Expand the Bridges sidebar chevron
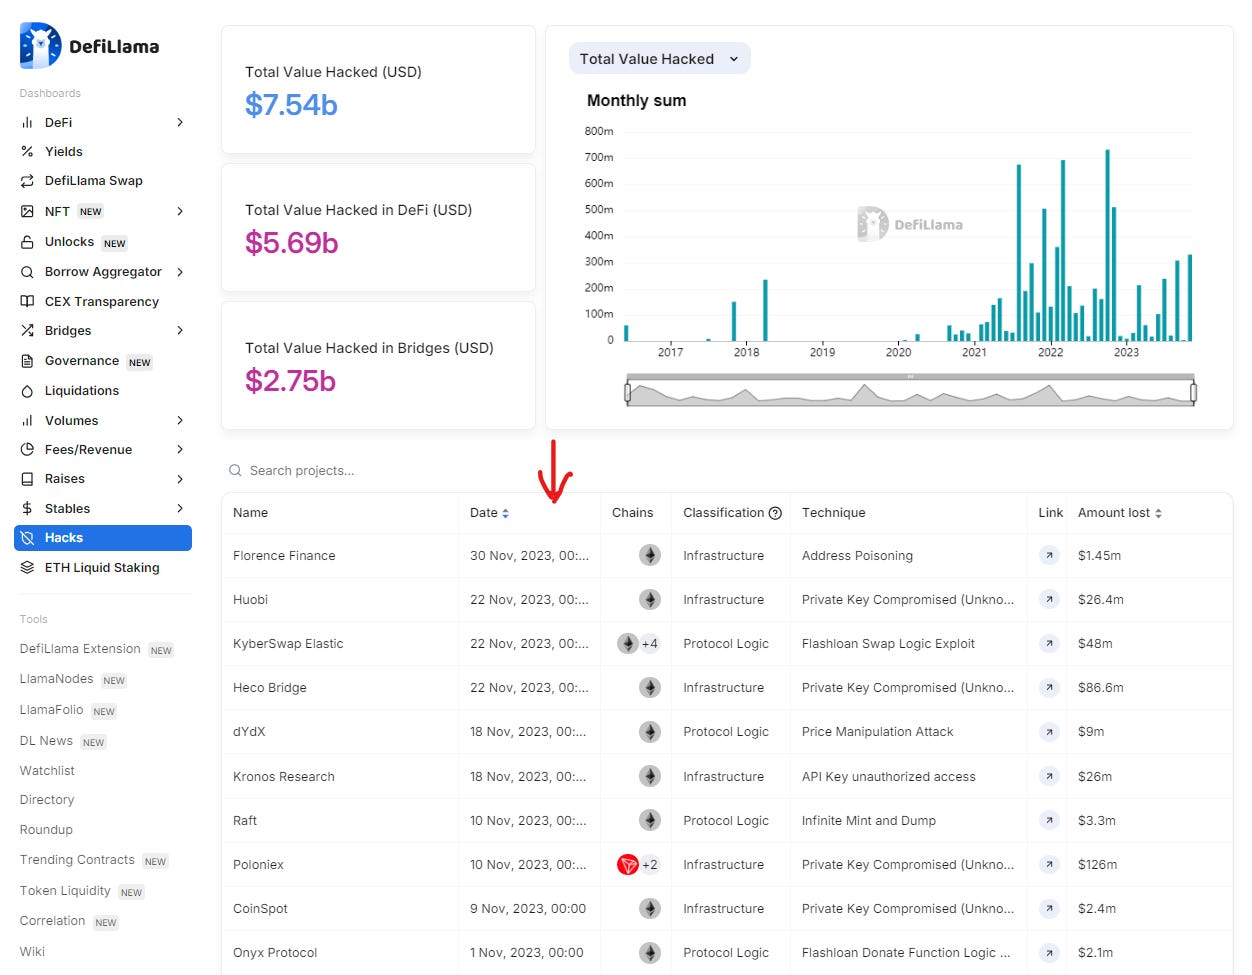Image resolution: width=1252 pixels, height=975 pixels. click(x=180, y=330)
